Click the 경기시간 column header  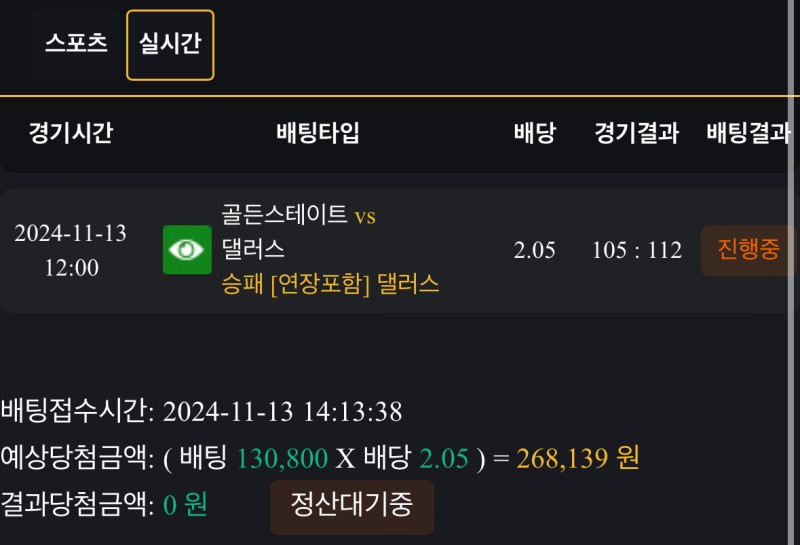70,133
